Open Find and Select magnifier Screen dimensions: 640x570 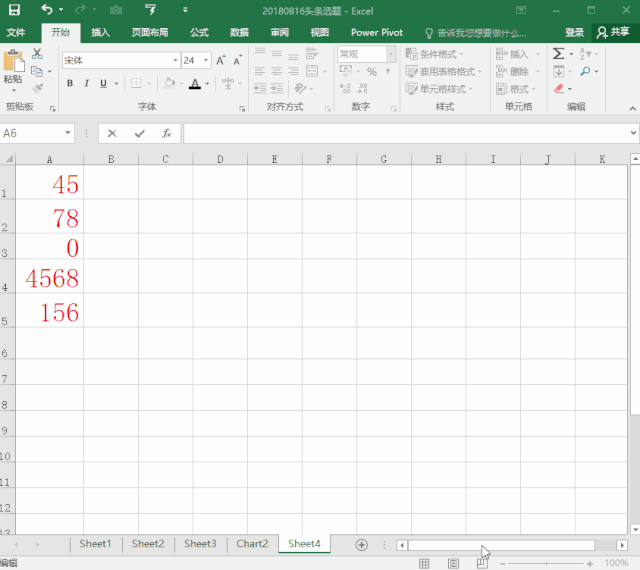click(585, 71)
